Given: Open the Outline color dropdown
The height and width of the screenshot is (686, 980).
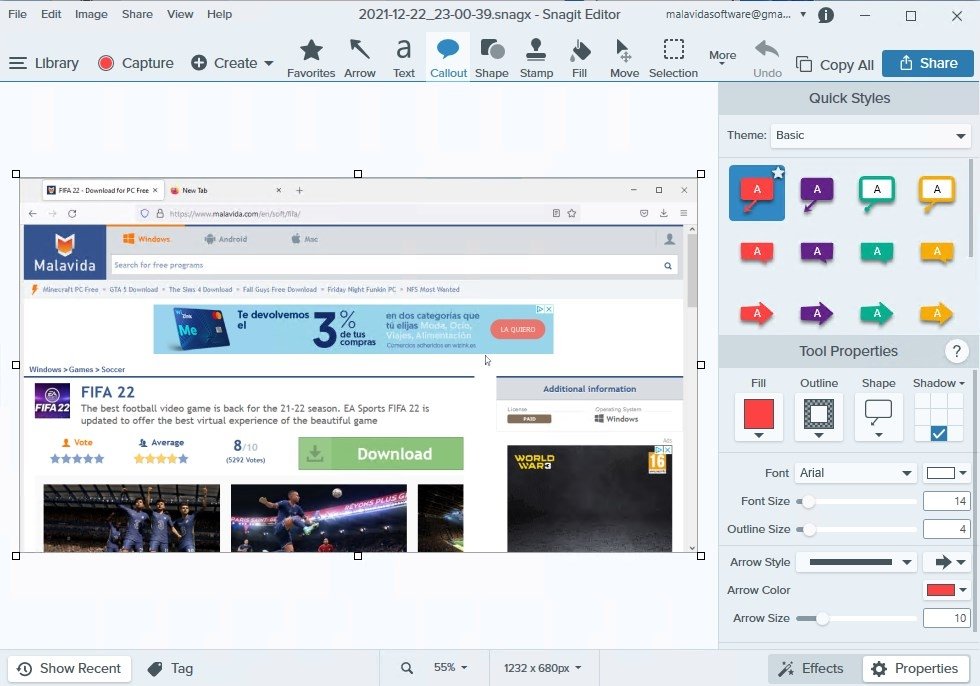Looking at the screenshot, I should (x=819, y=417).
